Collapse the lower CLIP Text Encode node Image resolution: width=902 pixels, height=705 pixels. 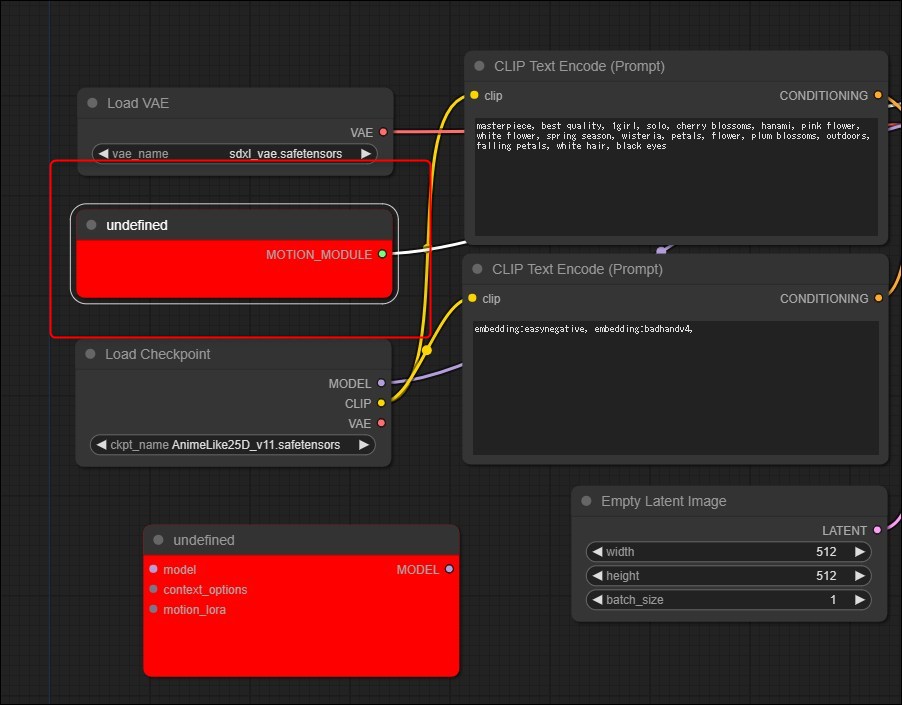pyautogui.click(x=477, y=269)
